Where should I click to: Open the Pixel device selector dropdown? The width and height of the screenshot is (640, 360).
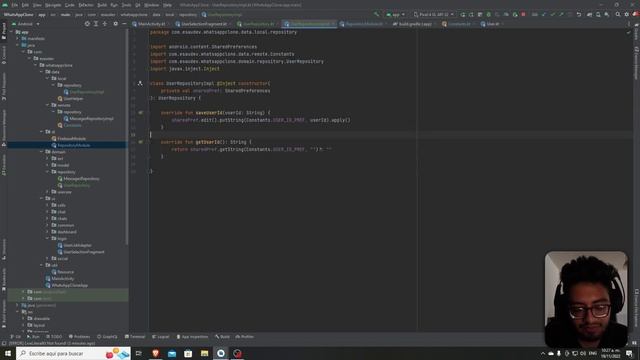pos(433,14)
